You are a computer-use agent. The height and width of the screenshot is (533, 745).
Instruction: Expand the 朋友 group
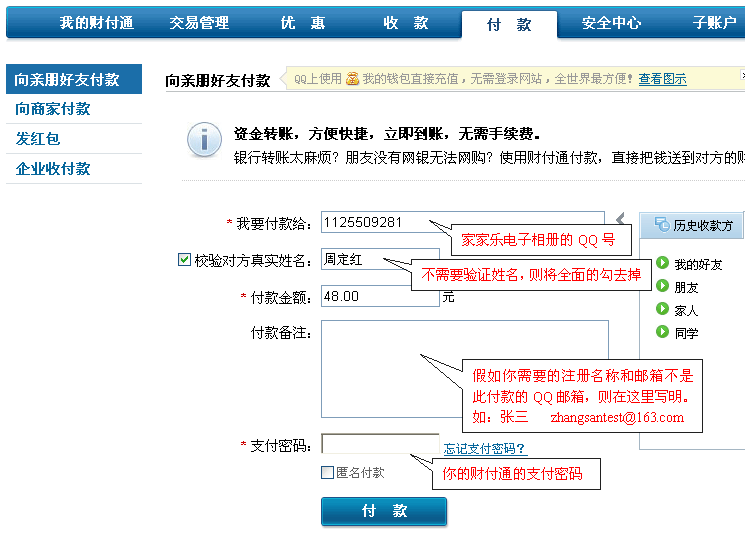(x=662, y=286)
